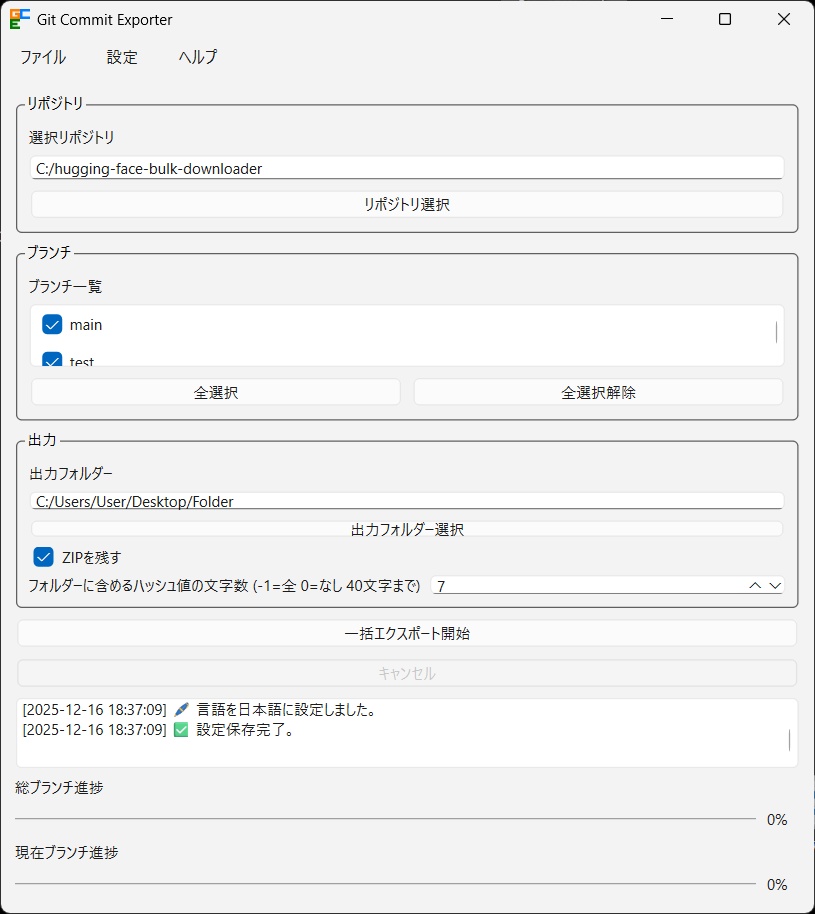
Task: Click the pencil icon next to the language log entry
Action: pos(180,709)
